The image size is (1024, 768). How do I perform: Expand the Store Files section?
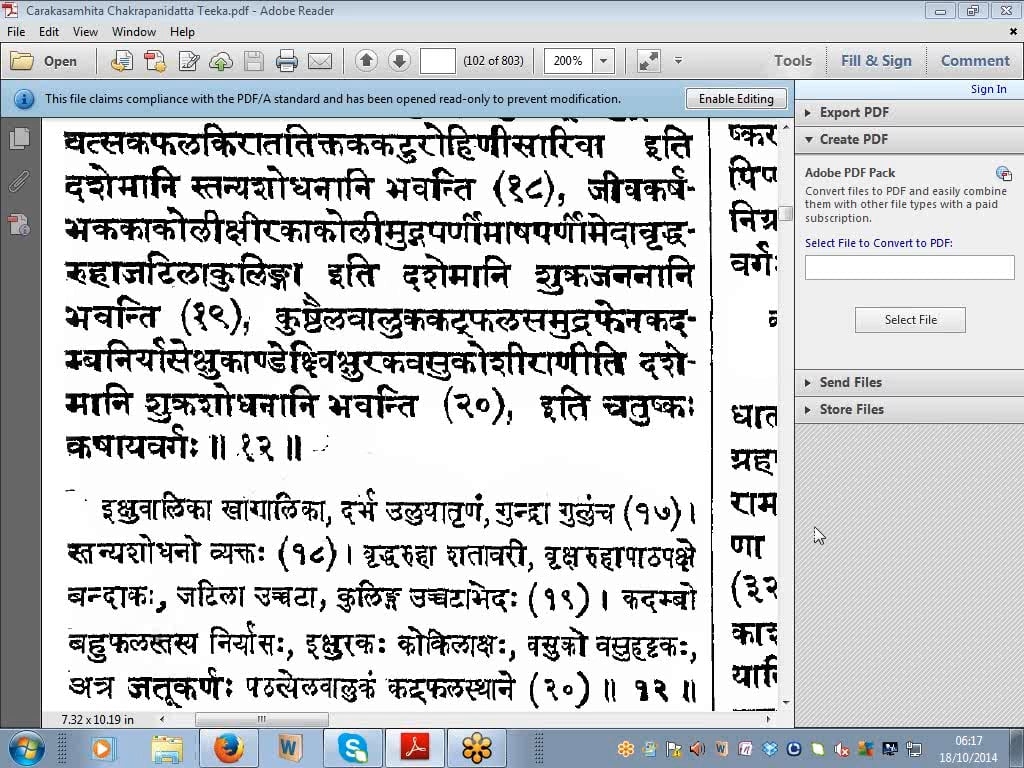click(851, 409)
